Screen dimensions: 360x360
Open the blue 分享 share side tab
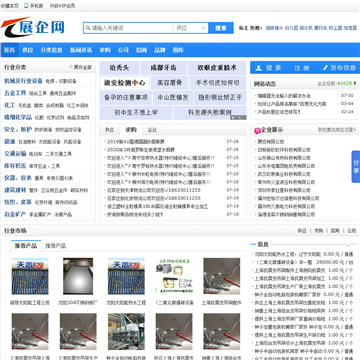pos(356,167)
